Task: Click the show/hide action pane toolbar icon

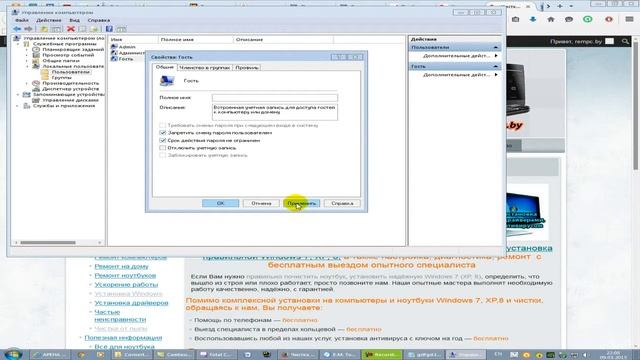Action: [x=121, y=29]
